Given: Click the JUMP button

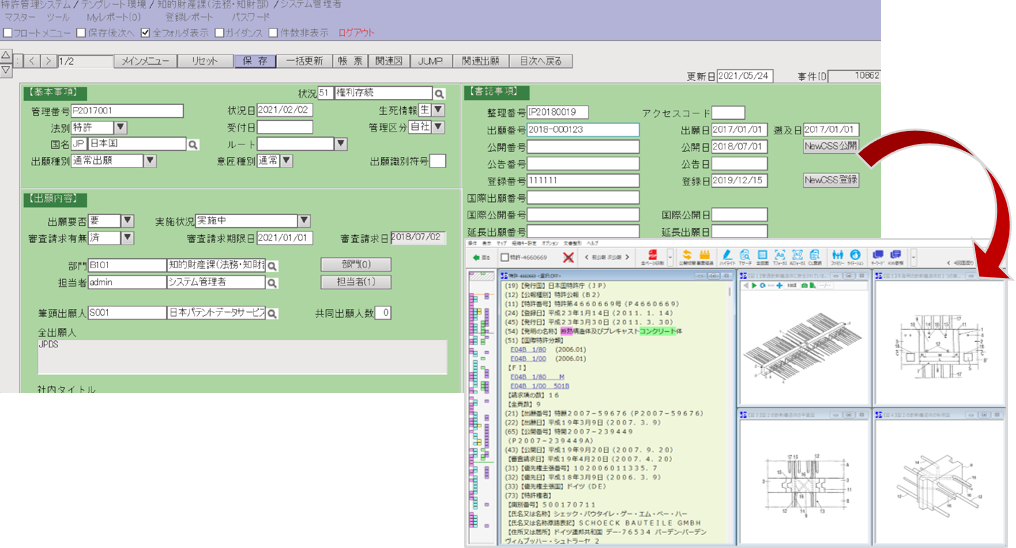Looking at the screenshot, I should [x=430, y=61].
